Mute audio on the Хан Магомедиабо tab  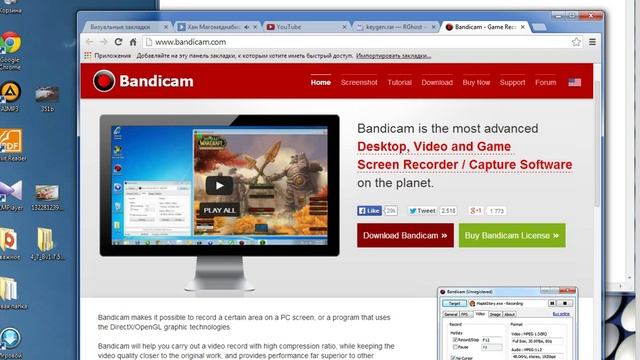pos(247,27)
